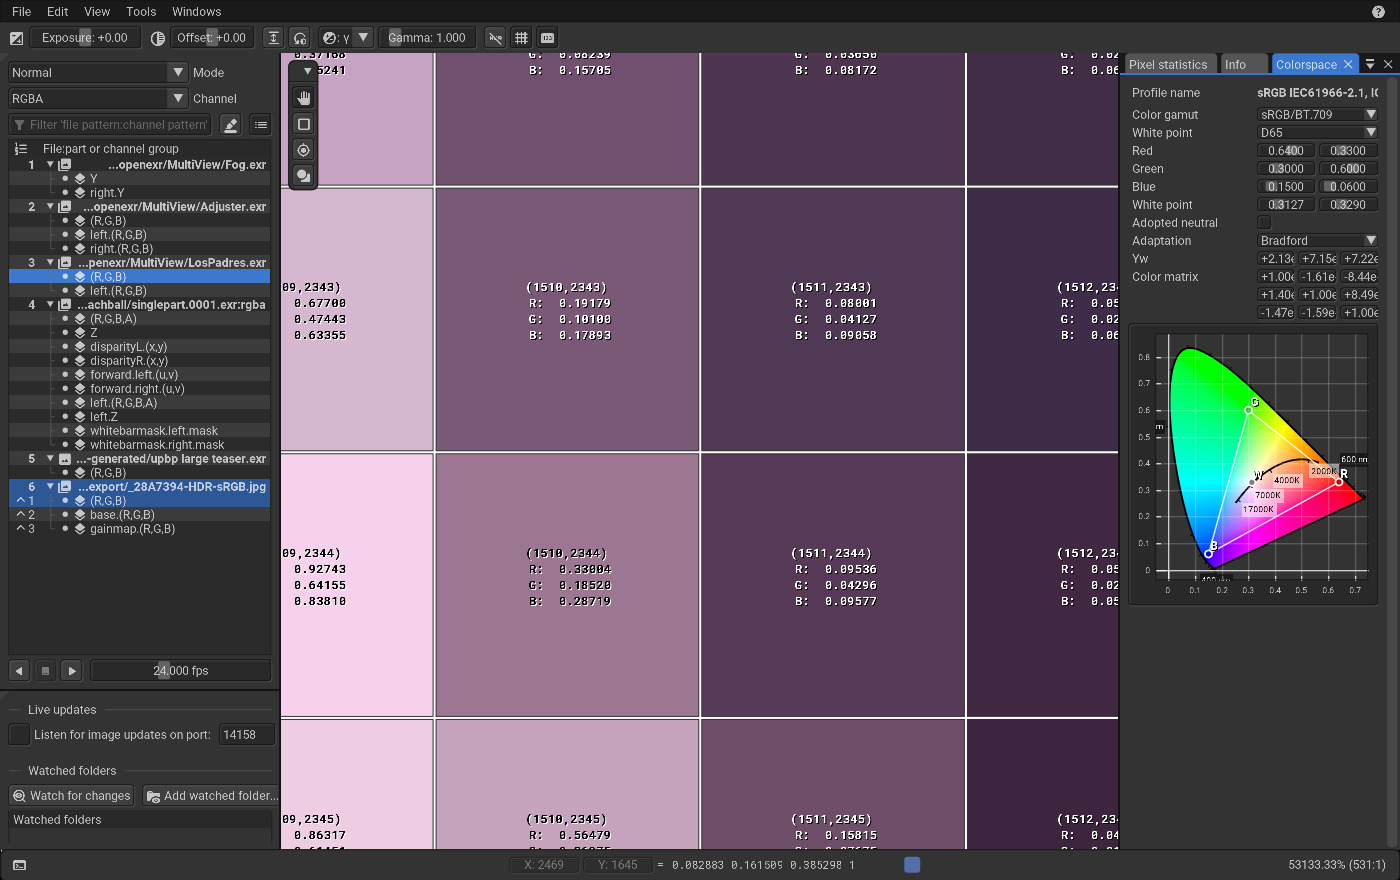Collapse the Fog.exr file entry
Image resolution: width=1400 pixels, height=880 pixels.
(x=50, y=165)
